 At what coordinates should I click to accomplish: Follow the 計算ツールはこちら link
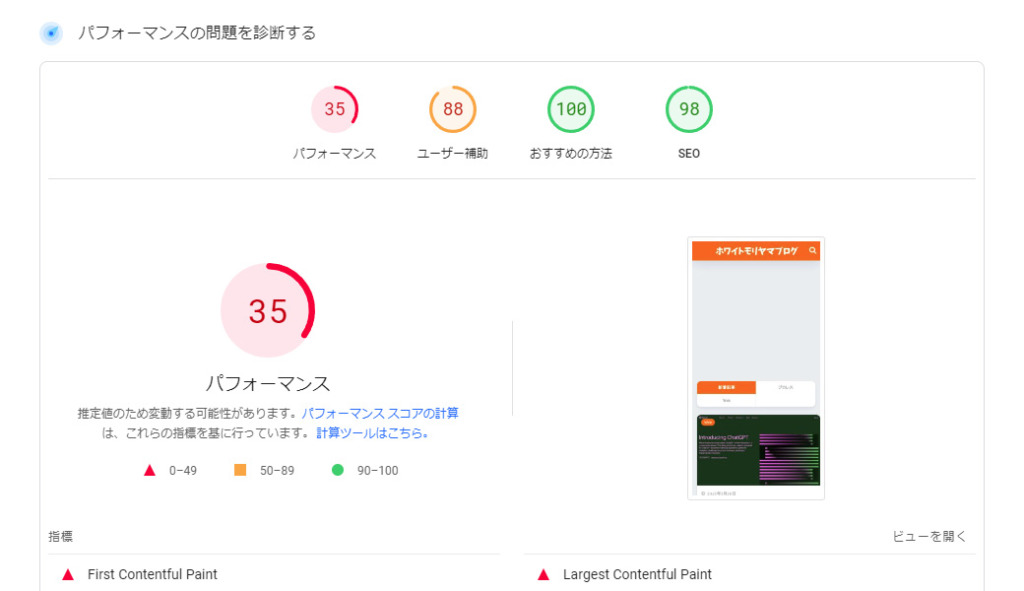pyautogui.click(x=373, y=433)
